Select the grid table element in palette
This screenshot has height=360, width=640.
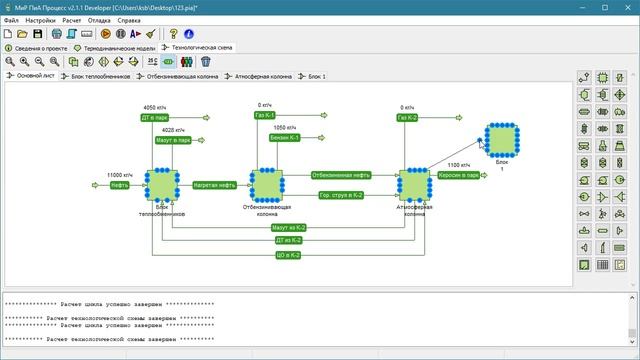coord(602,265)
